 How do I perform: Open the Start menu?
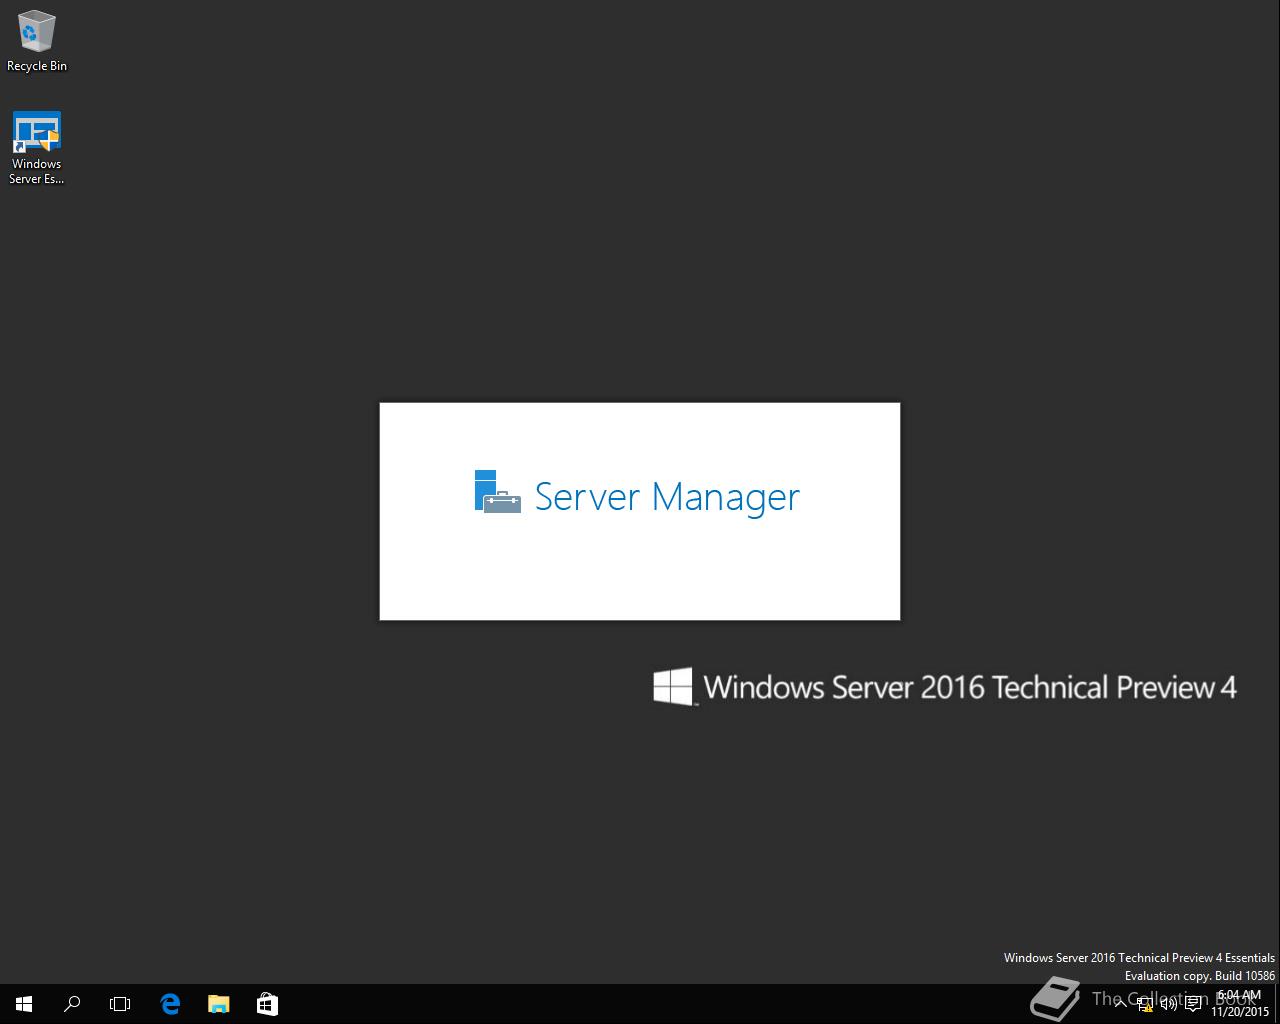[x=24, y=1004]
